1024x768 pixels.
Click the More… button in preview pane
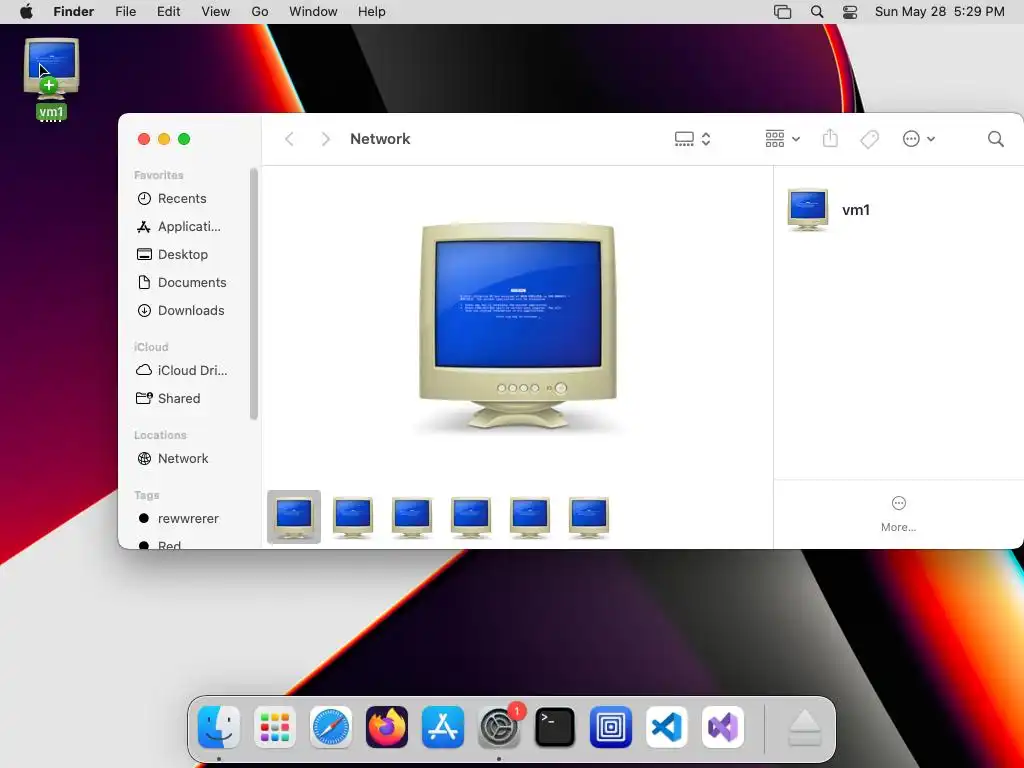899,514
